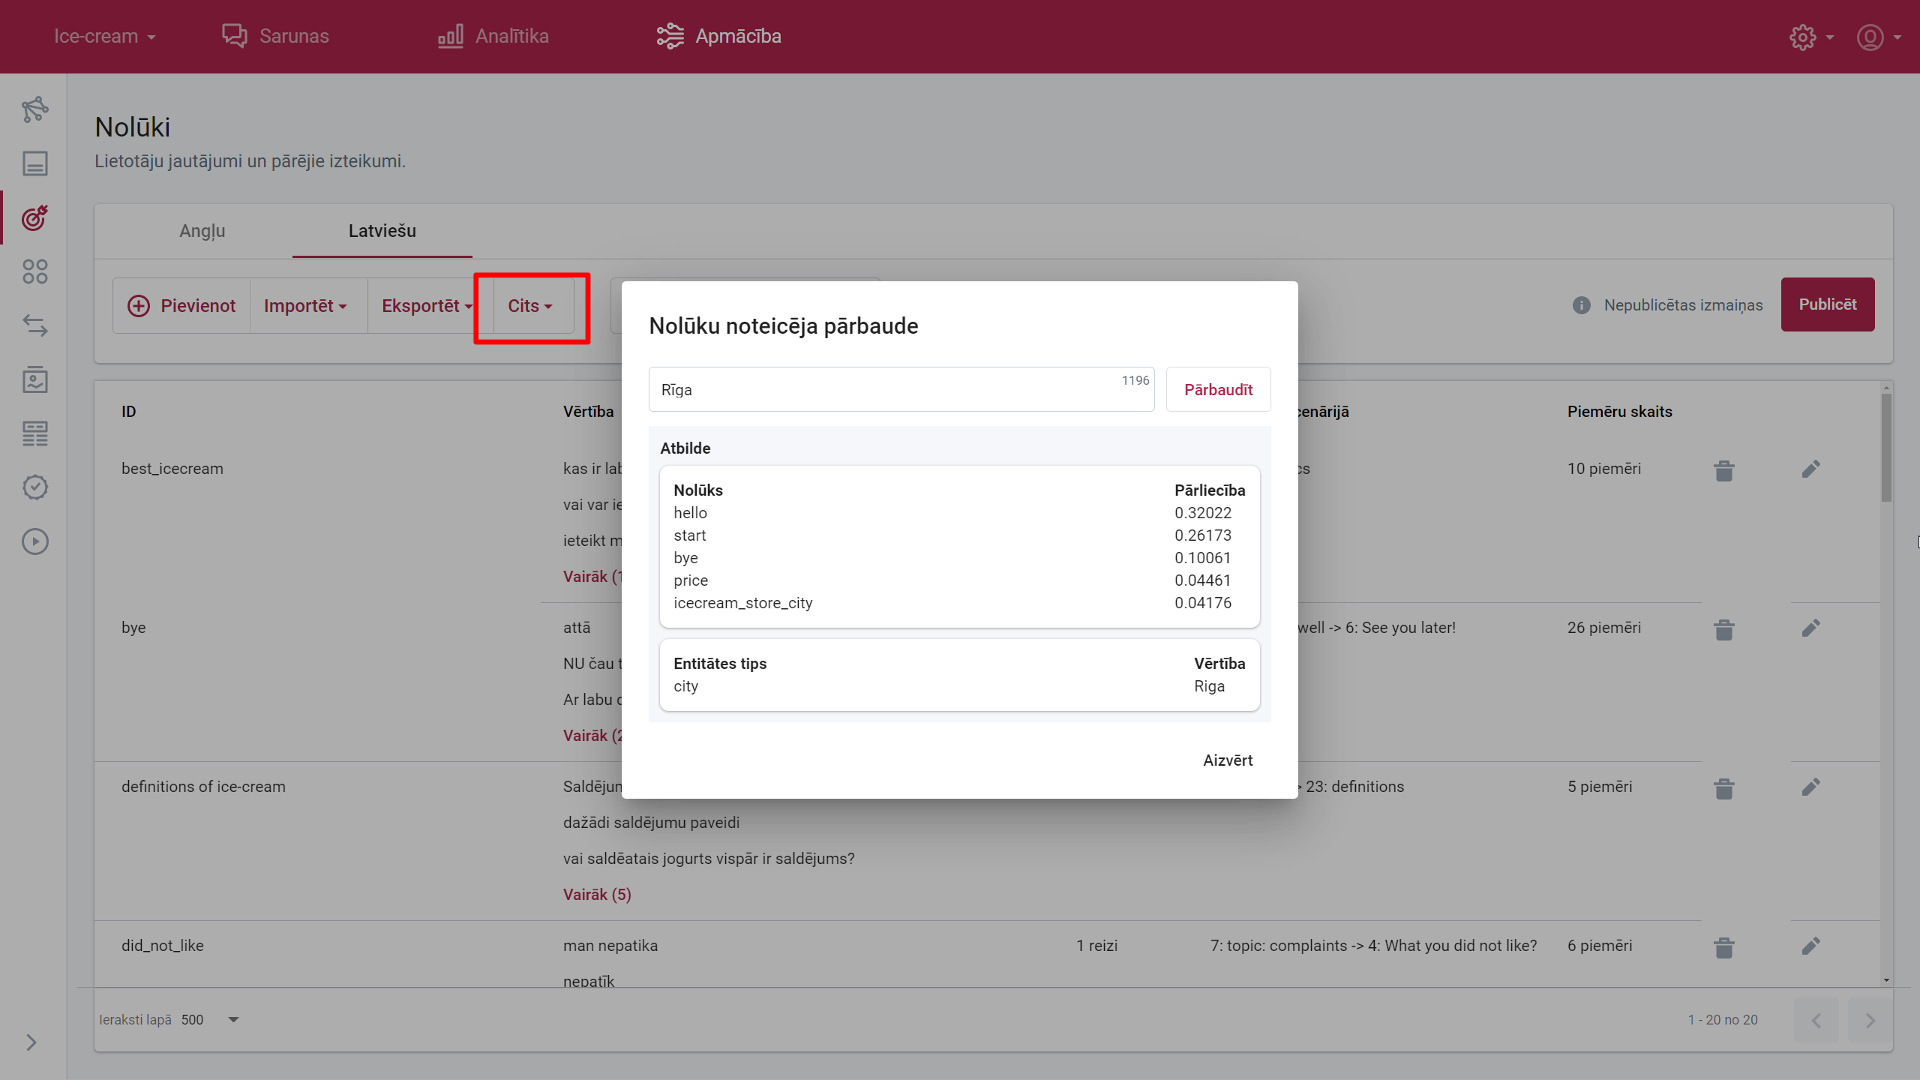Open the Ice-cream project dropdown
Screen dimensions: 1920x1080
click(104, 36)
